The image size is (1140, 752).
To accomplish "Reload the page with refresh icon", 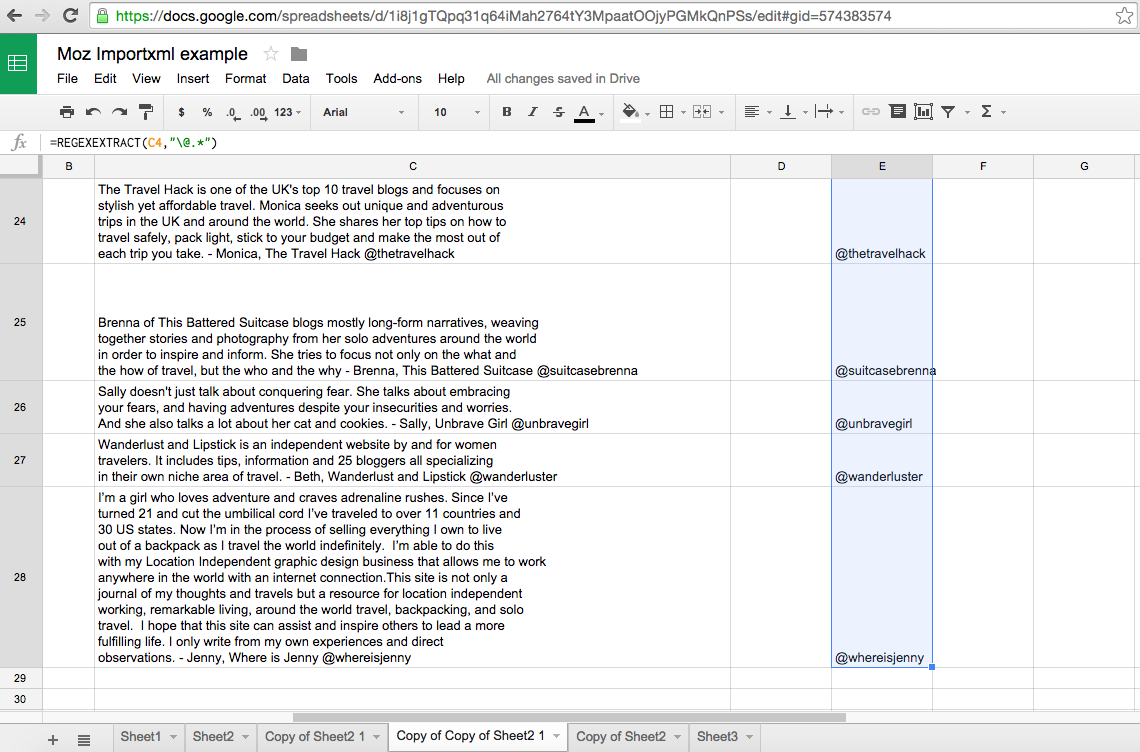I will 71,15.
